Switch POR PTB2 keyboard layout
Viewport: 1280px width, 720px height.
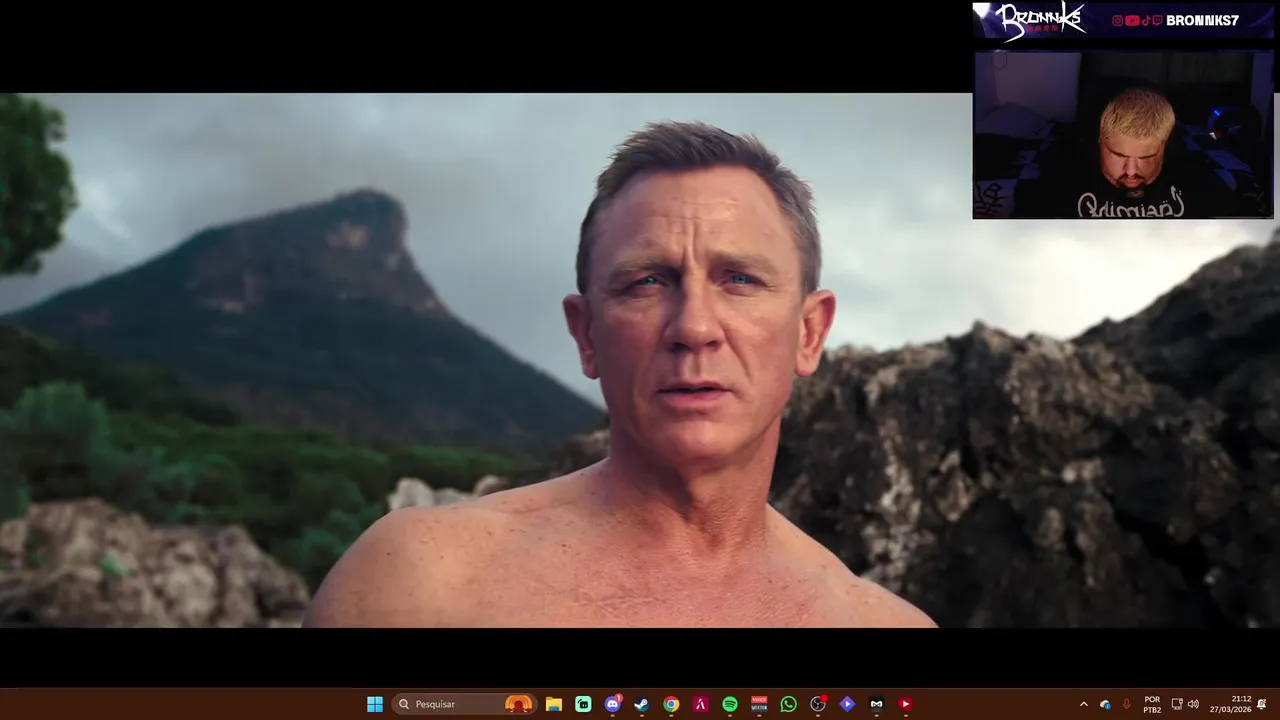[1152, 704]
